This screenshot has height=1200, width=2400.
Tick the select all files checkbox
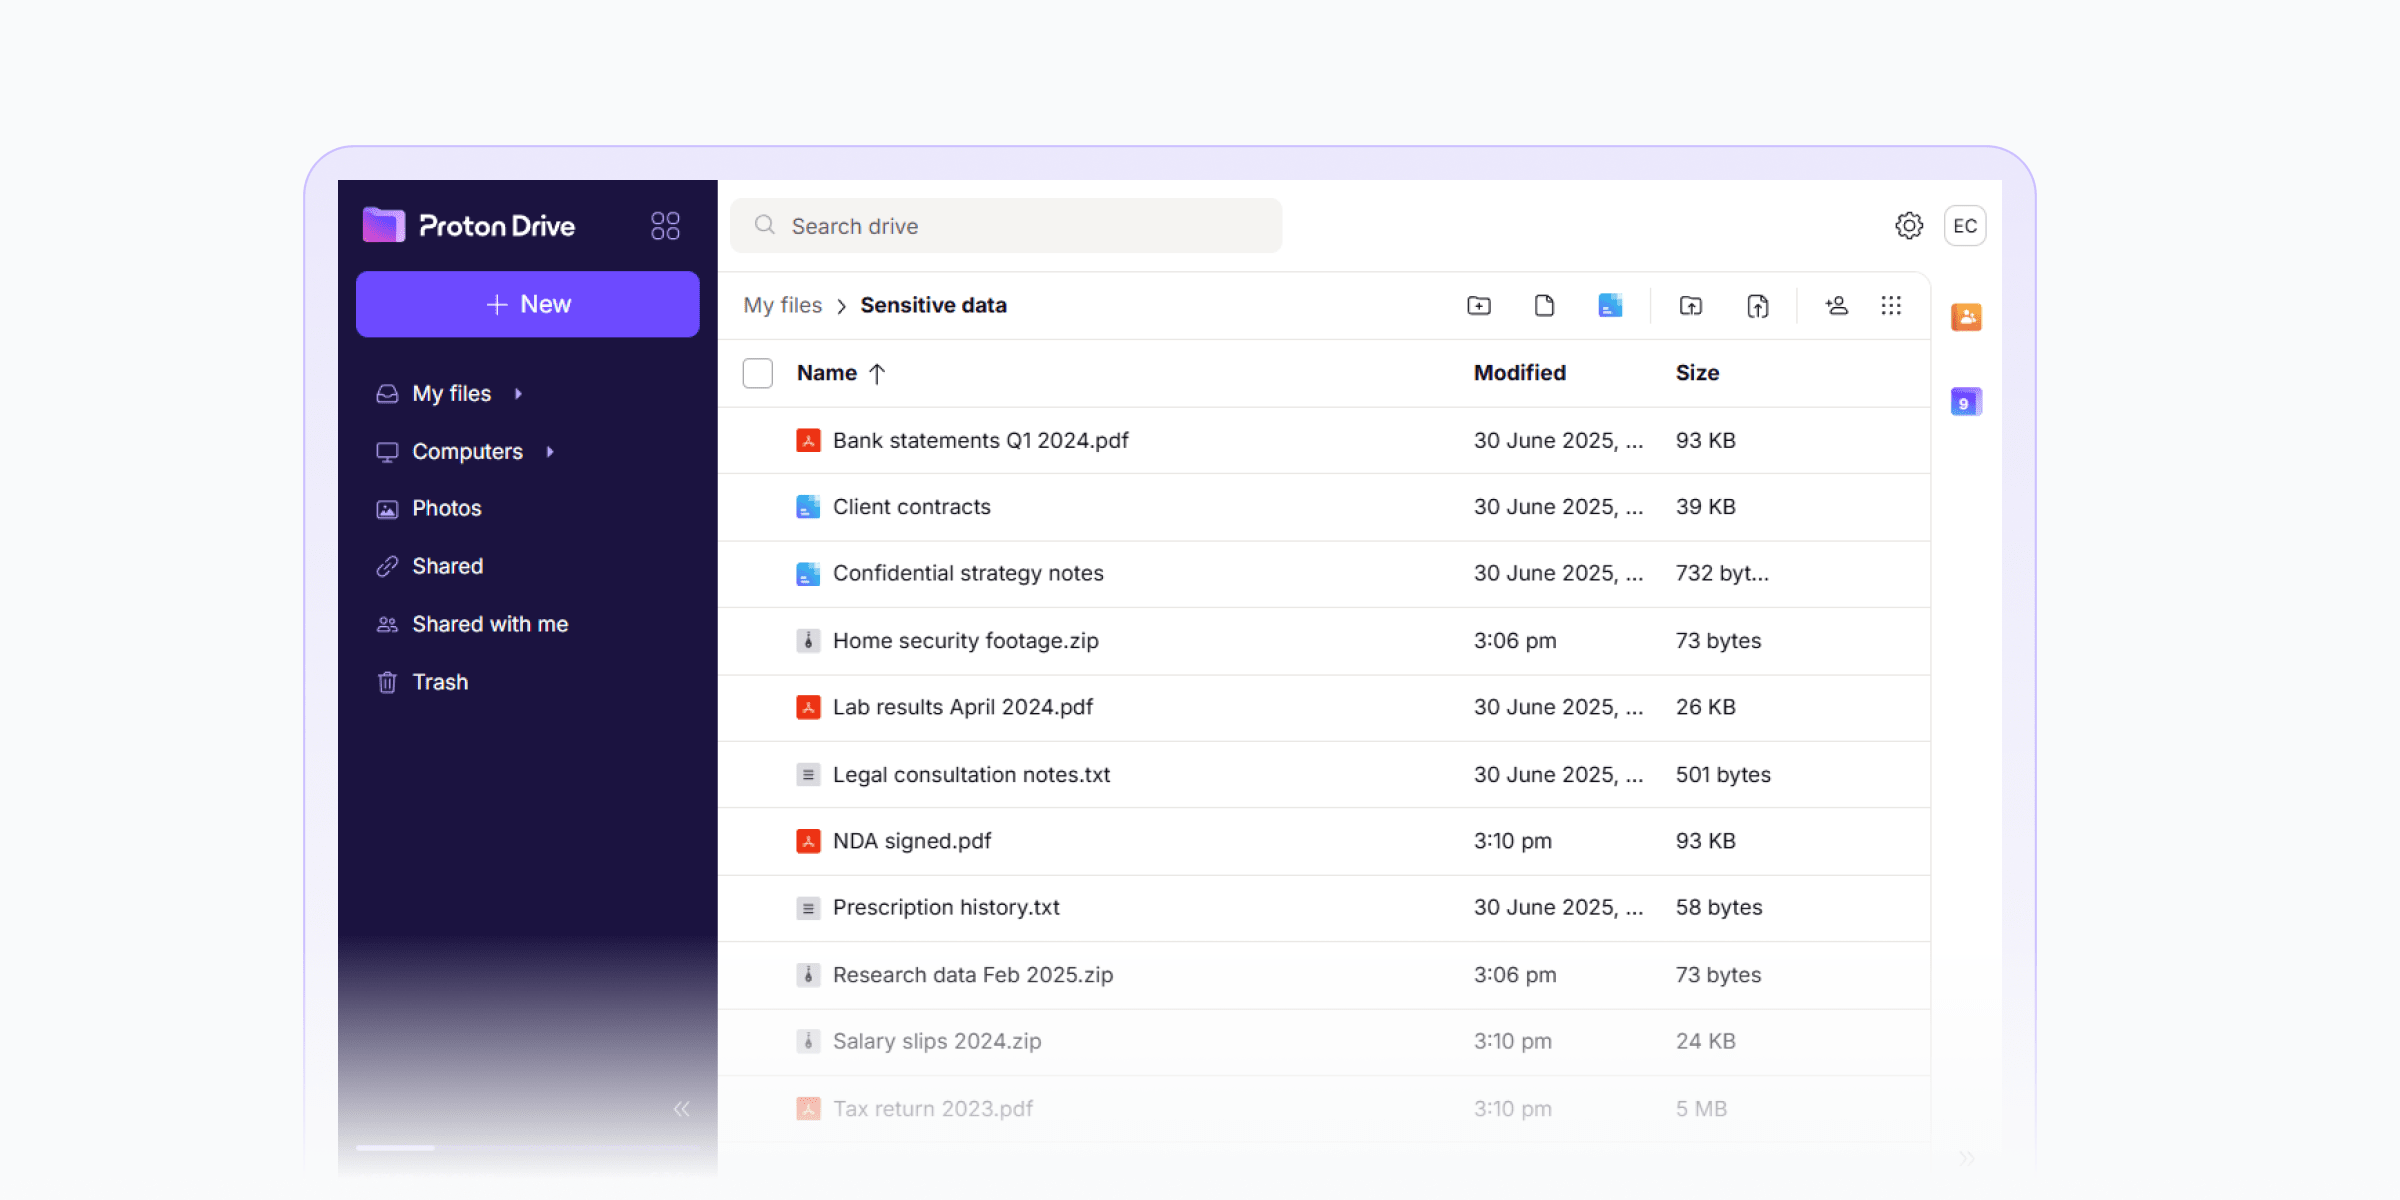[x=758, y=374]
